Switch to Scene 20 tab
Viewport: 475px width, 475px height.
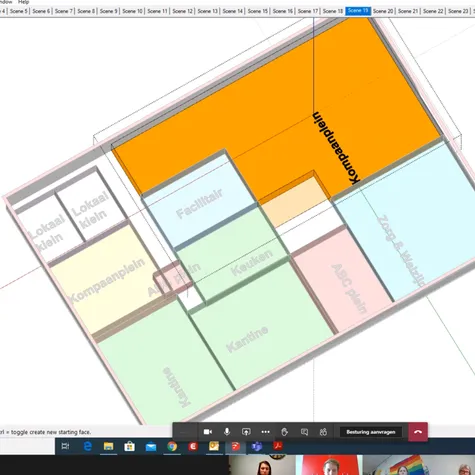[383, 11]
